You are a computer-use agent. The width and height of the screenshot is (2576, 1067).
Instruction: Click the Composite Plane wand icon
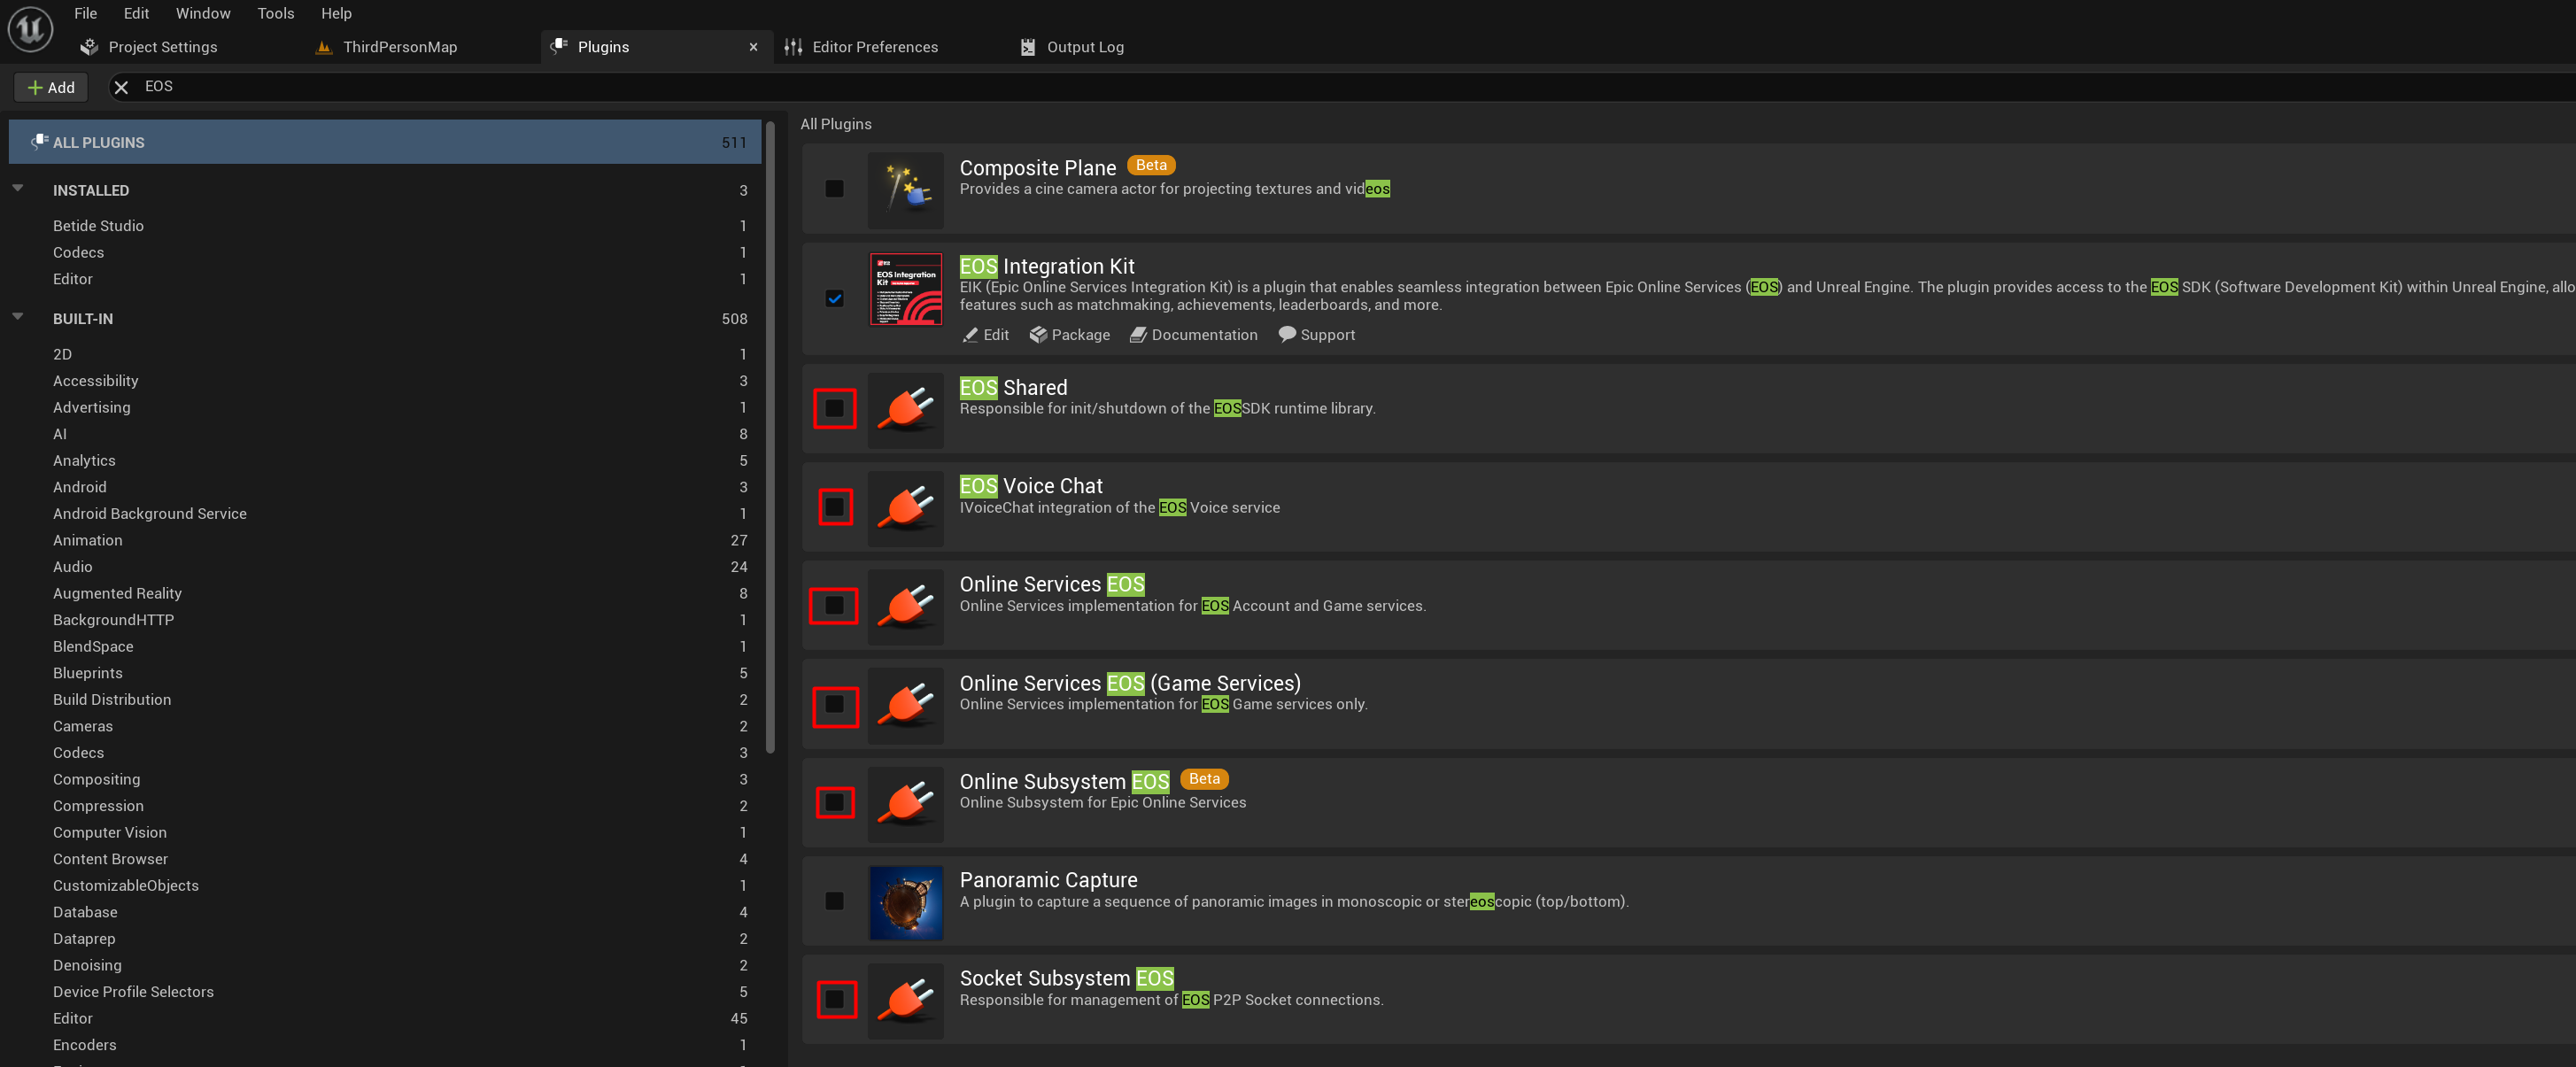pos(905,190)
